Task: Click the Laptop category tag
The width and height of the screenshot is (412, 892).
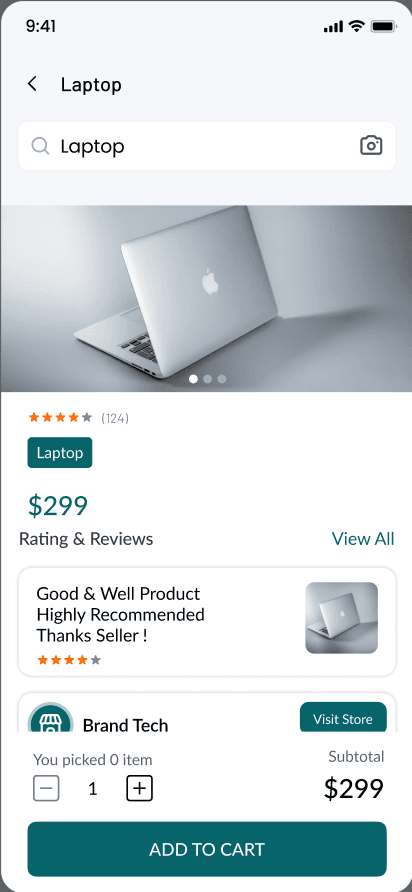Action: pos(60,453)
